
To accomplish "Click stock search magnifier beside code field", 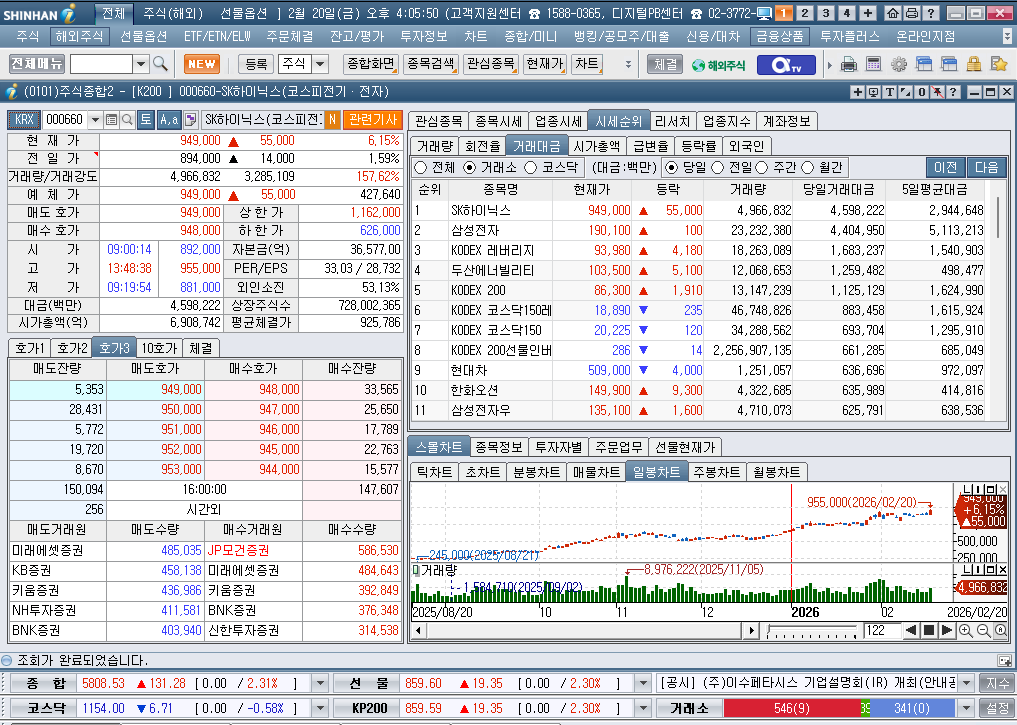I will [x=128, y=119].
